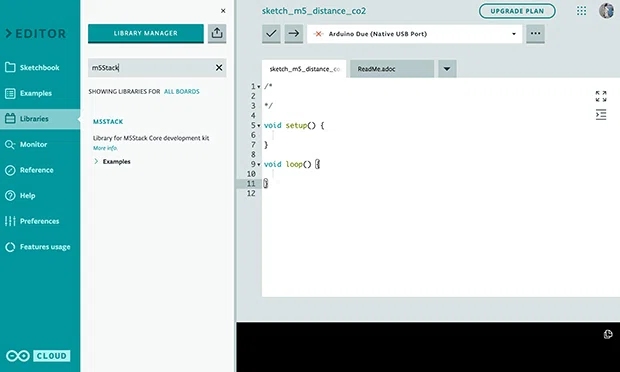Screen dimensions: 620x372
Task: Fold the comment block at line 1
Action: tap(259, 87)
